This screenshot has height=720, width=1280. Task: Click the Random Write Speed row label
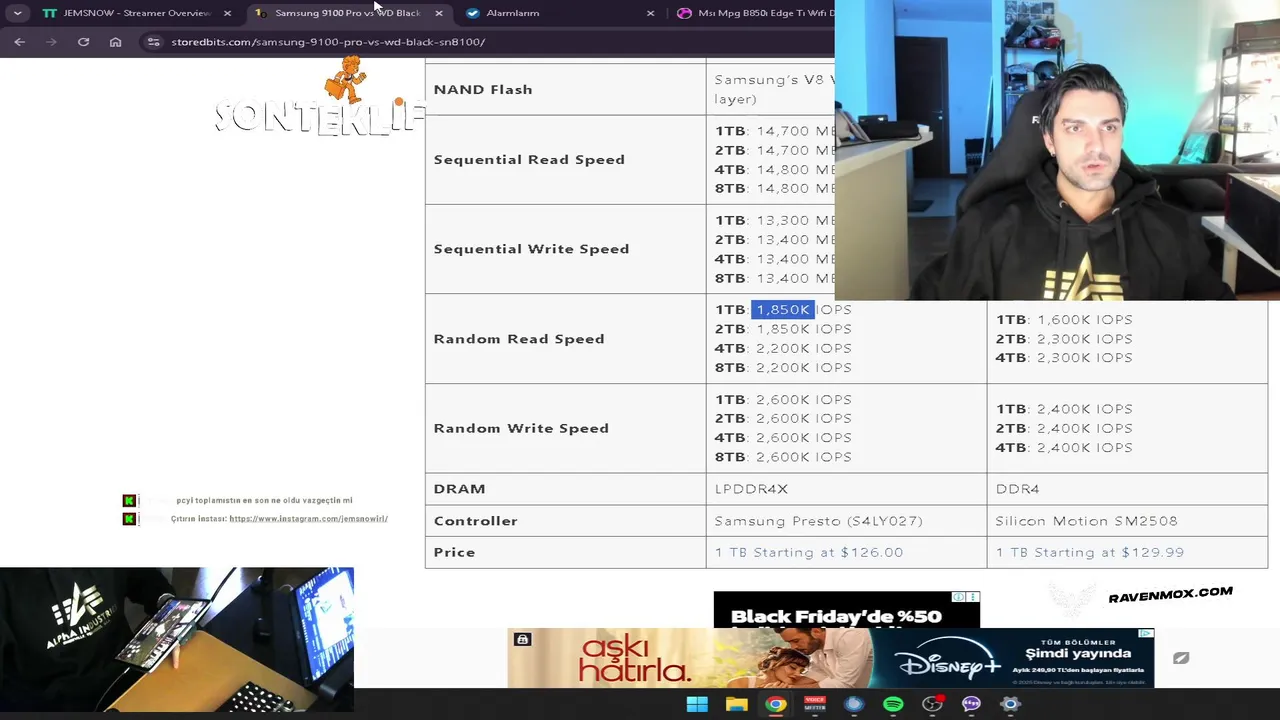pyautogui.click(x=521, y=428)
